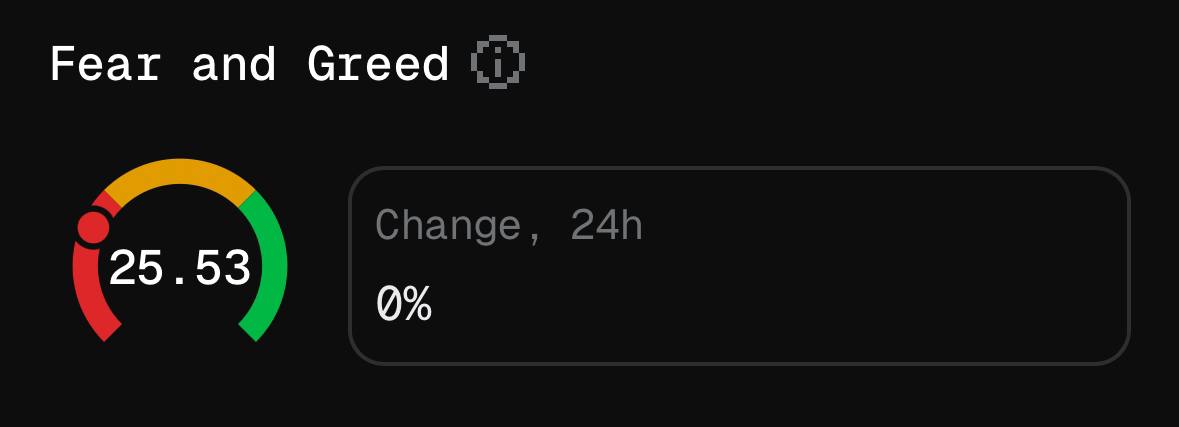
Task: Click the red gauge indicator dot
Action: click(x=93, y=228)
